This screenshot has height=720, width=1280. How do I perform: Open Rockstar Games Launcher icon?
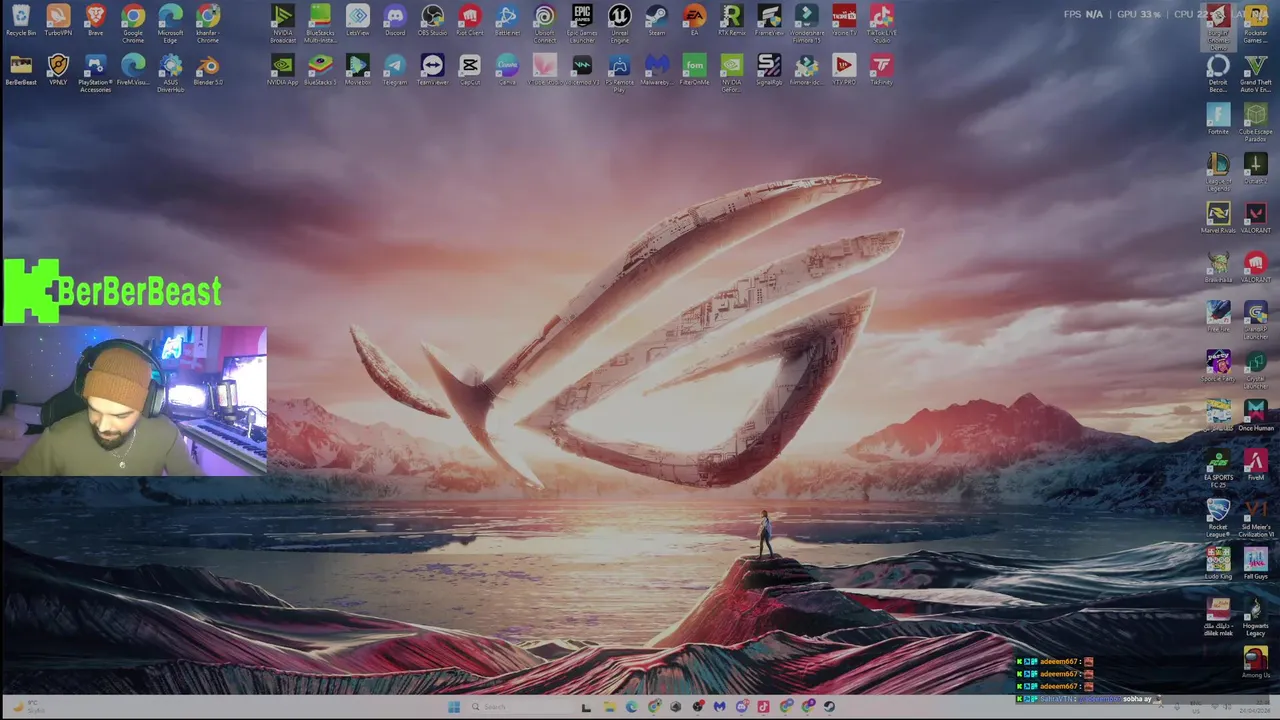click(x=1255, y=24)
